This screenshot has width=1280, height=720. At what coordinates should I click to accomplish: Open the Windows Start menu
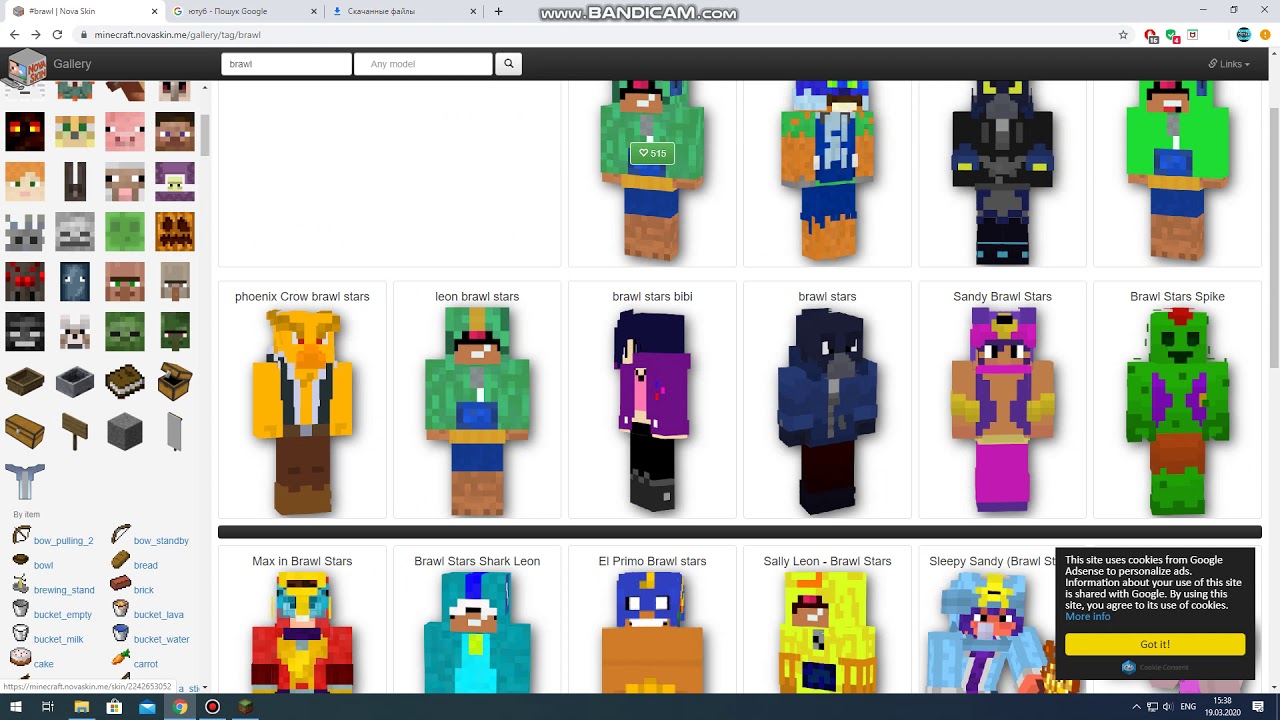(x=15, y=707)
